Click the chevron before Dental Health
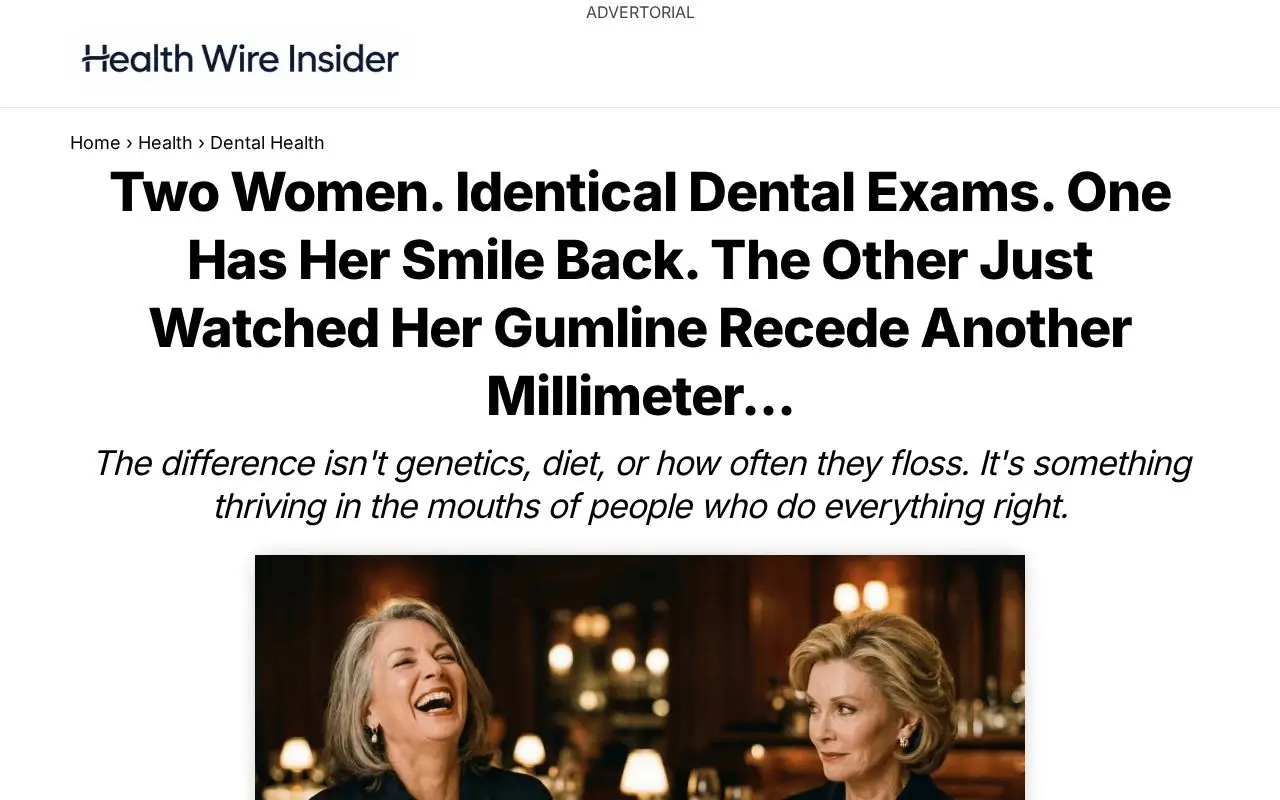1280x800 pixels. (201, 143)
